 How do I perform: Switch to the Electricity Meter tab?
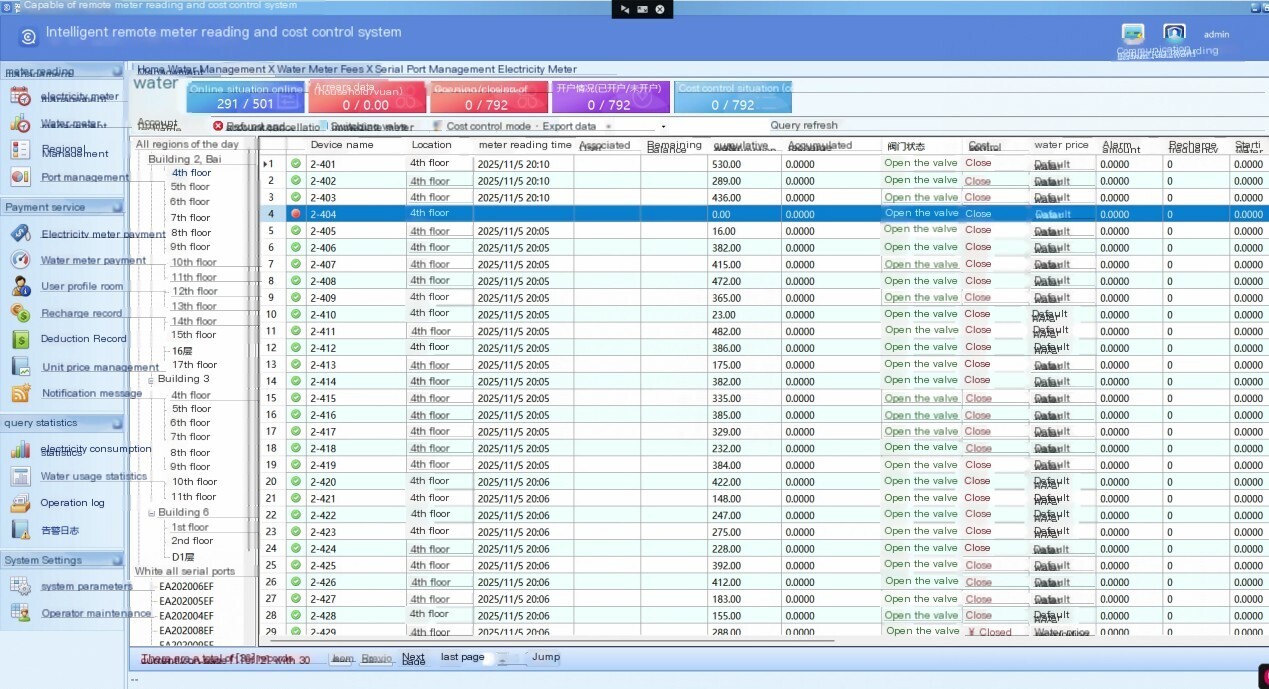click(538, 69)
